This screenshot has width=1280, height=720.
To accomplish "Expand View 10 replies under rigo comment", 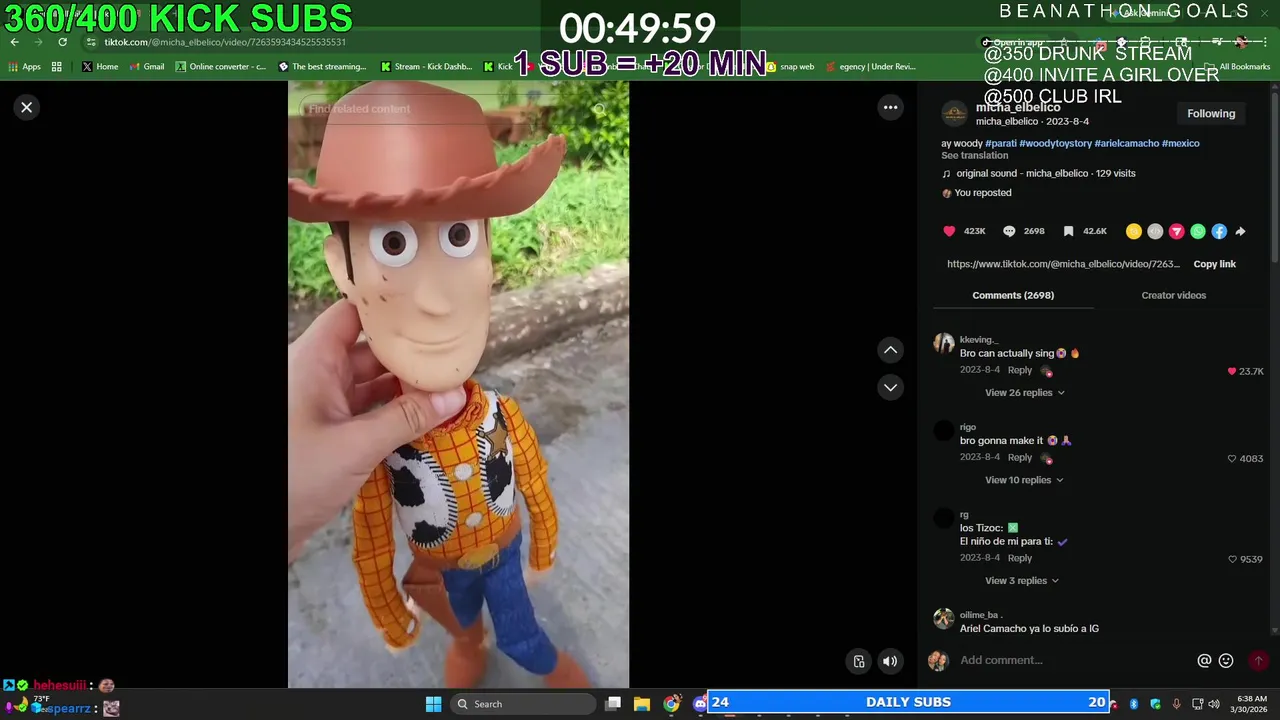I will (x=1024, y=480).
